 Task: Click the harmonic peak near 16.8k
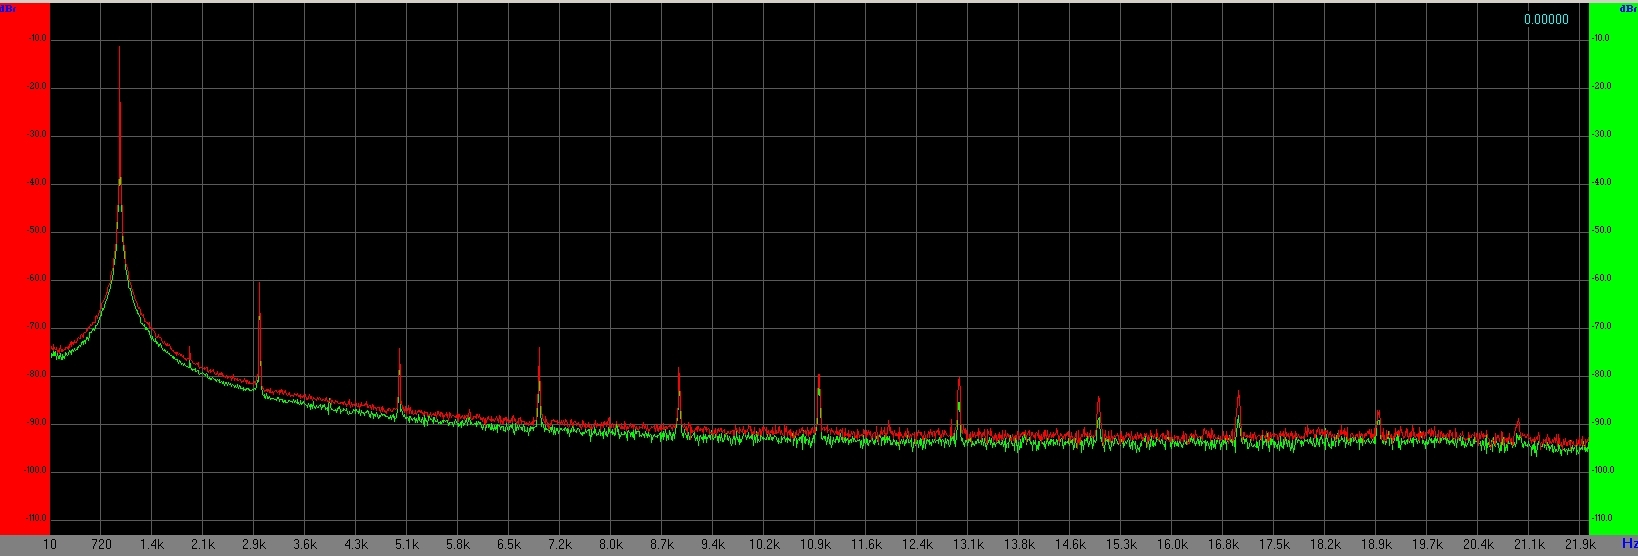(x=1238, y=392)
